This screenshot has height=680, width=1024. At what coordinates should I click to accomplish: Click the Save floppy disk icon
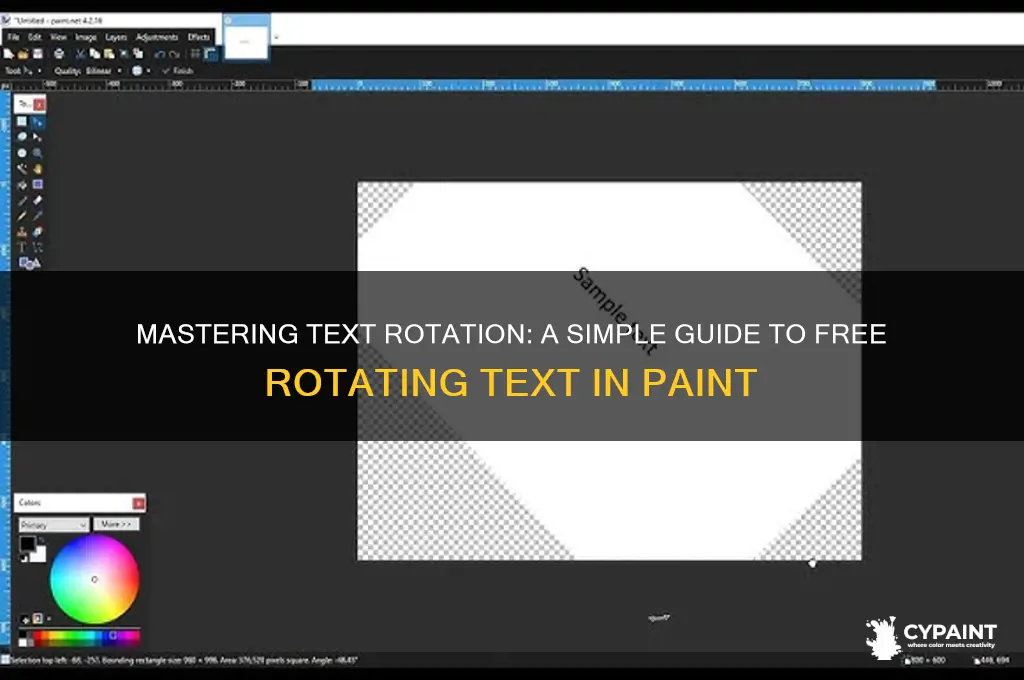coord(37,54)
